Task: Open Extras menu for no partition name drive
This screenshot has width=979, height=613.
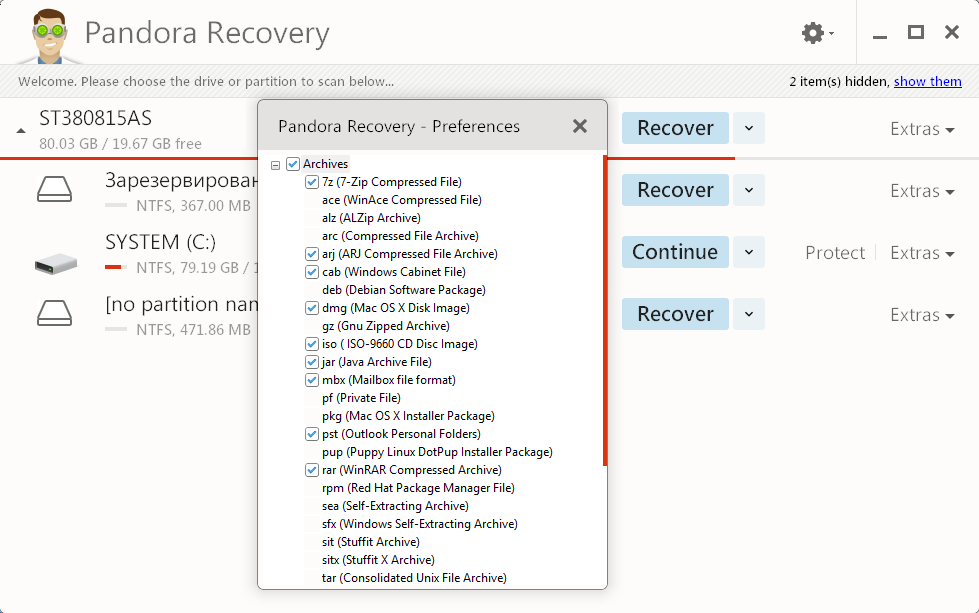Action: pos(922,315)
